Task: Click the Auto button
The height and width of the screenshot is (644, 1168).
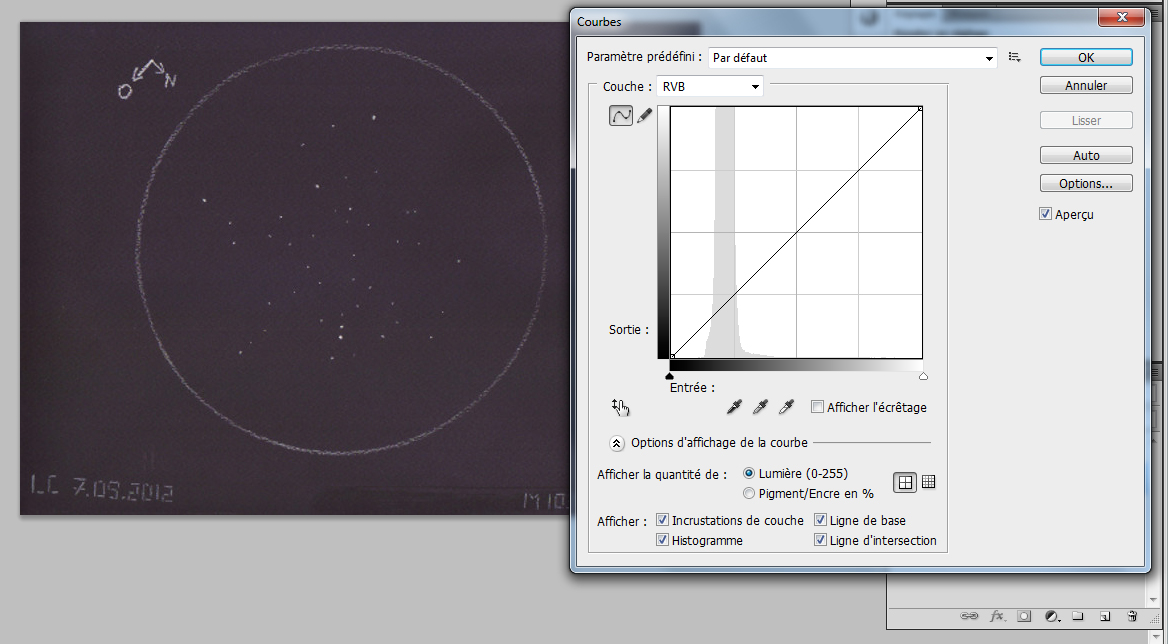Action: point(1086,156)
